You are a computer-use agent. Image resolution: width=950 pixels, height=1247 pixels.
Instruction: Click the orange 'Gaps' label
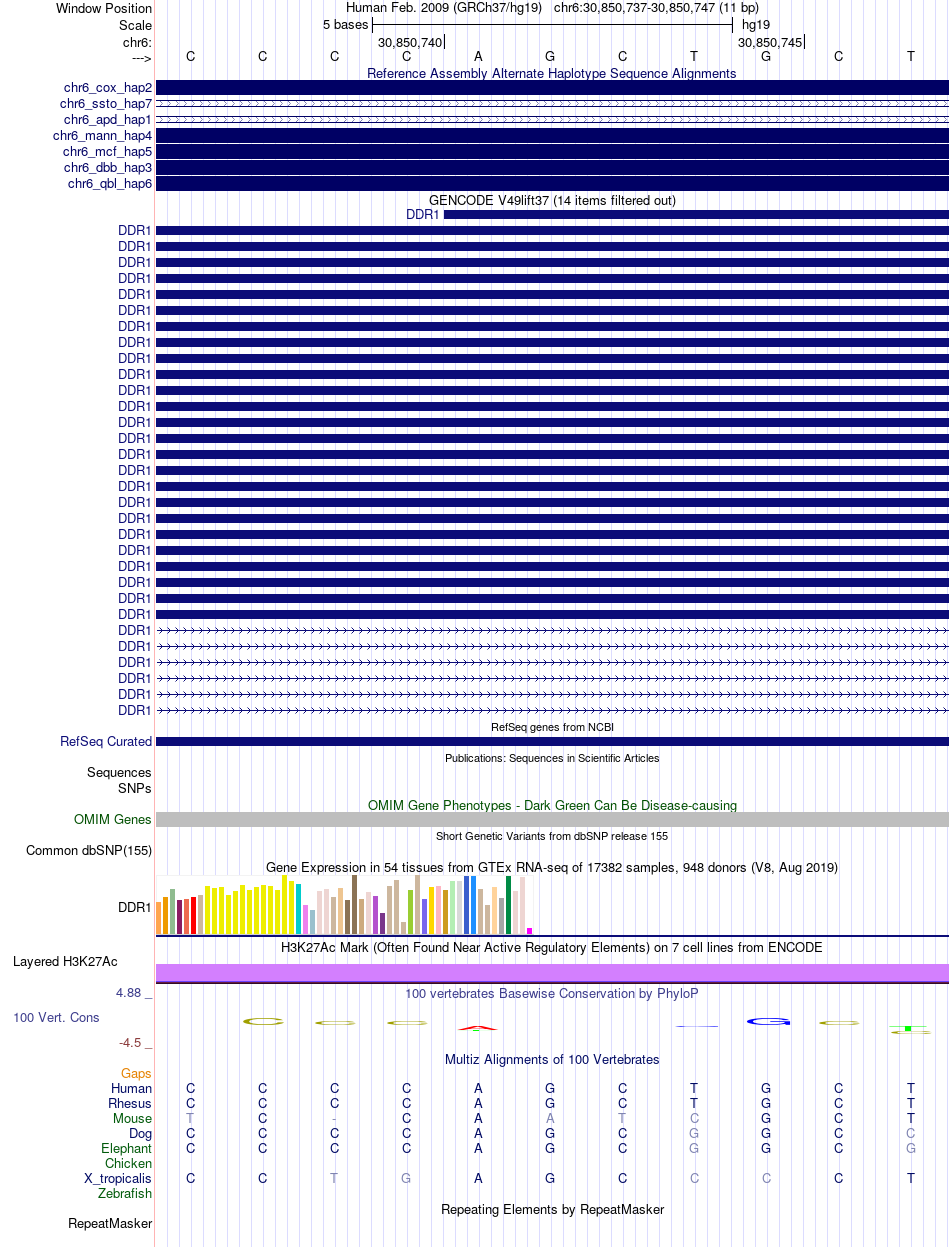pyautogui.click(x=136, y=1073)
